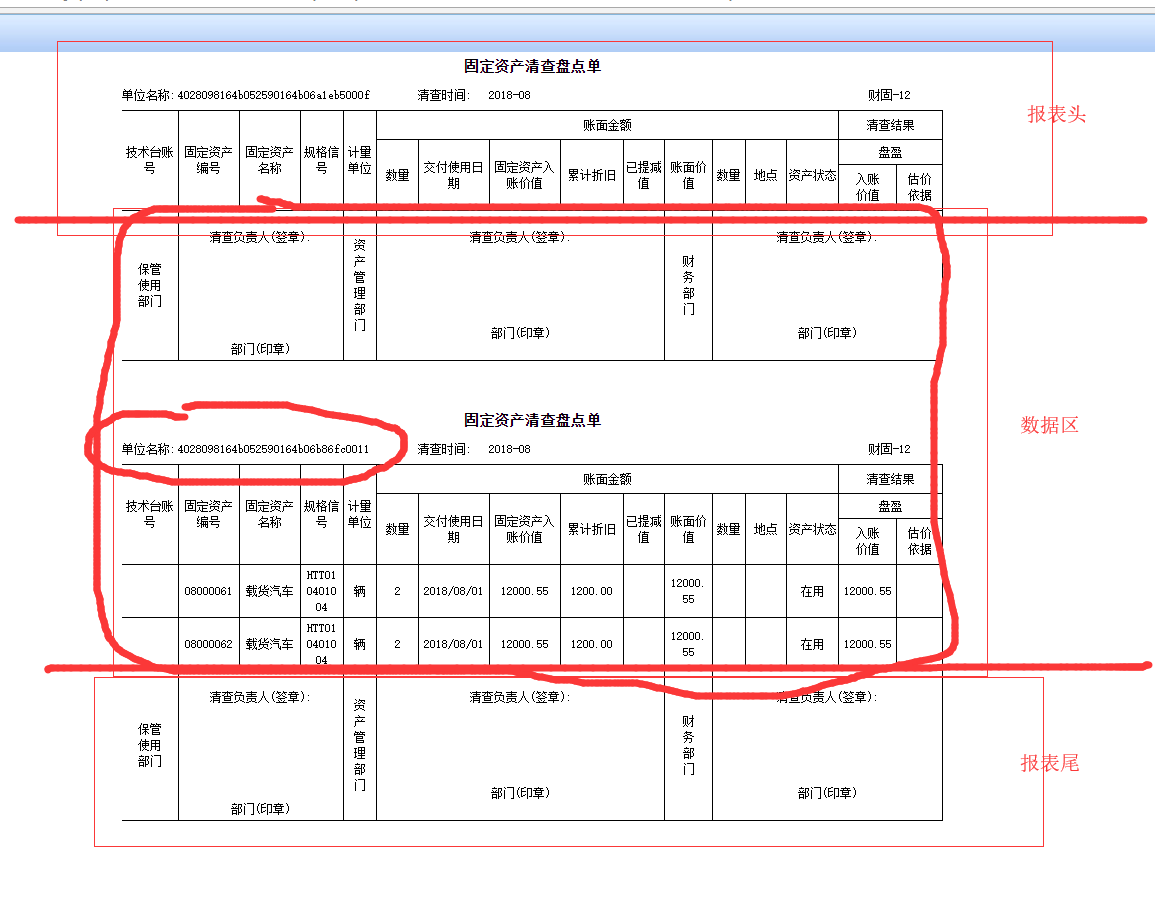Viewport: 1155px width, 902px height.
Task: Click 账面价值 12000.55 in row 08000062
Action: [688, 644]
